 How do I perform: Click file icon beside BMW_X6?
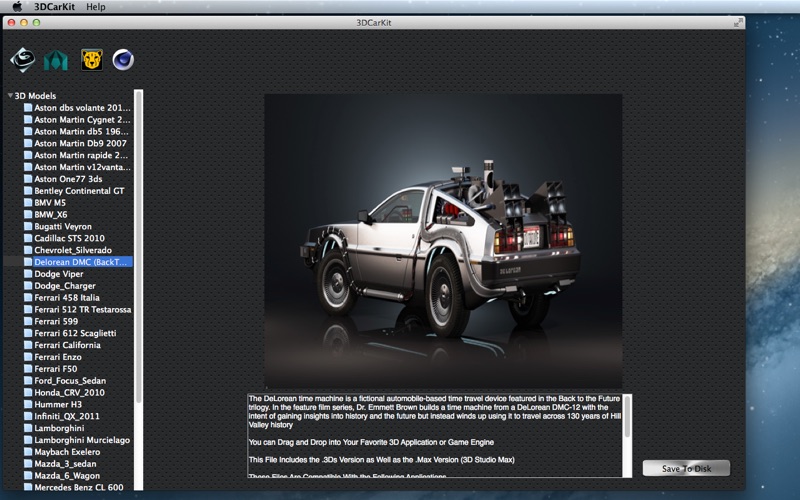click(28, 214)
